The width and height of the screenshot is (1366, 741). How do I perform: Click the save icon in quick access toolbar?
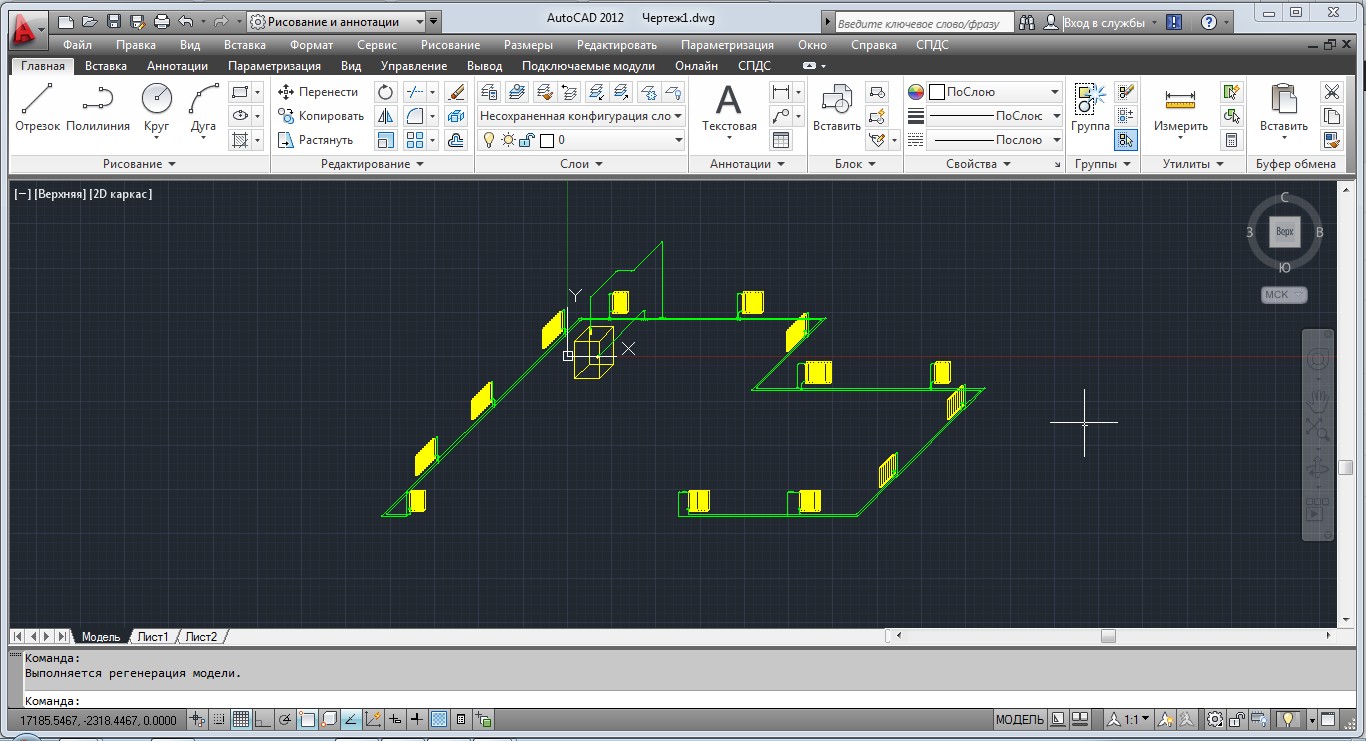[113, 21]
